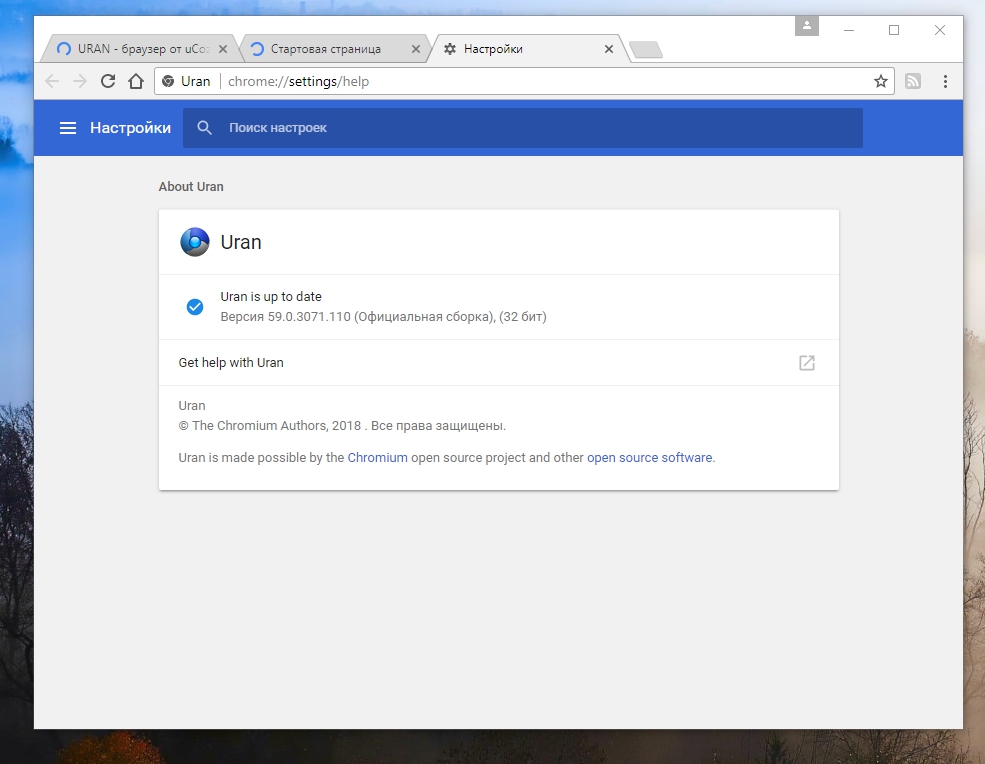Click the browser back arrow
The image size is (985, 764).
[x=52, y=81]
